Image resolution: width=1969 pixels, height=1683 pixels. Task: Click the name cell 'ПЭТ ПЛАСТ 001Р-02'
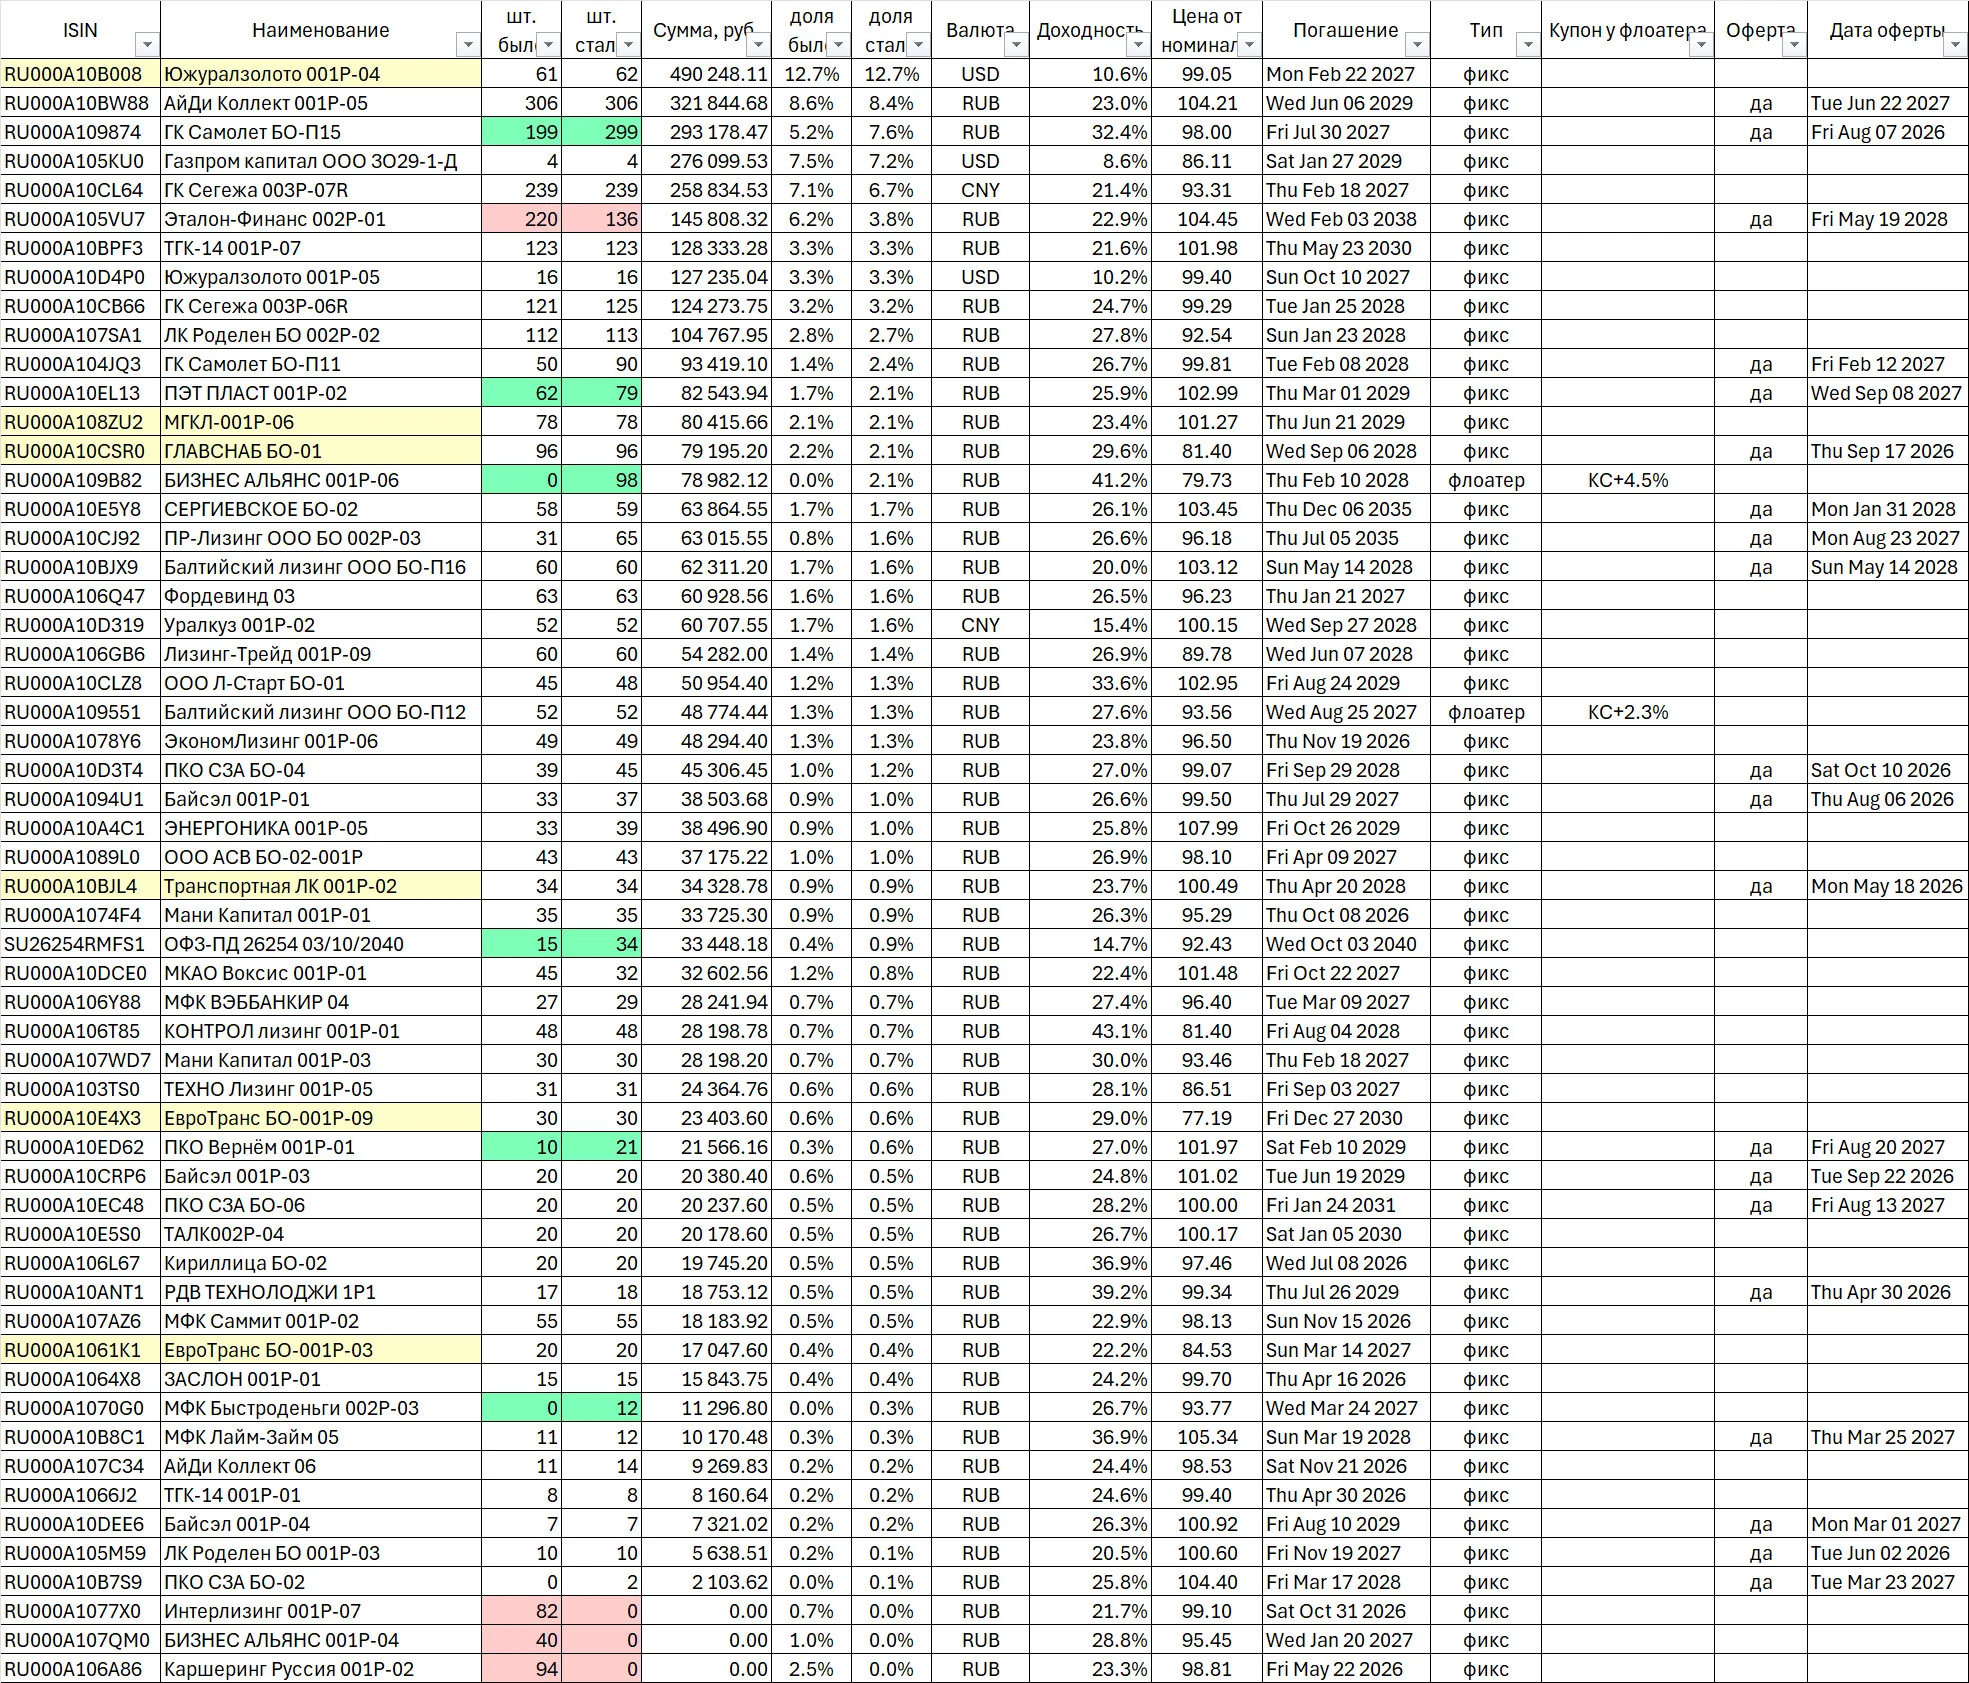[x=321, y=393]
